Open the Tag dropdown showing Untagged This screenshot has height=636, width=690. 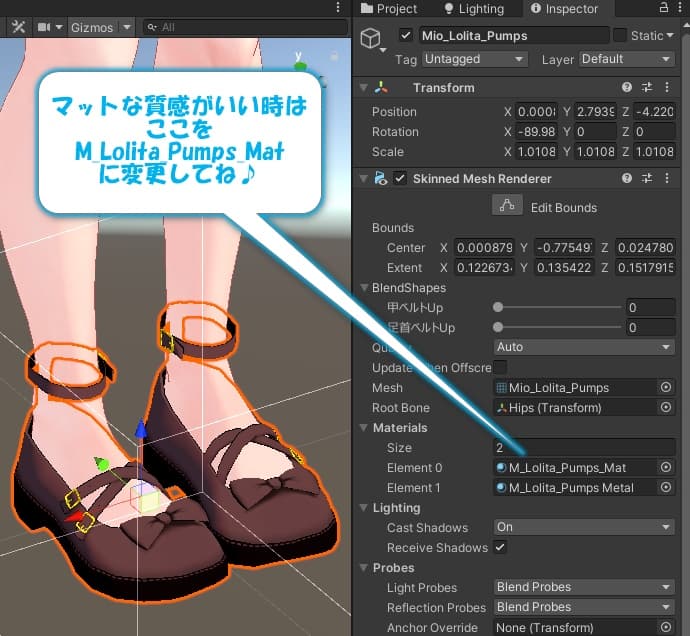click(x=474, y=60)
